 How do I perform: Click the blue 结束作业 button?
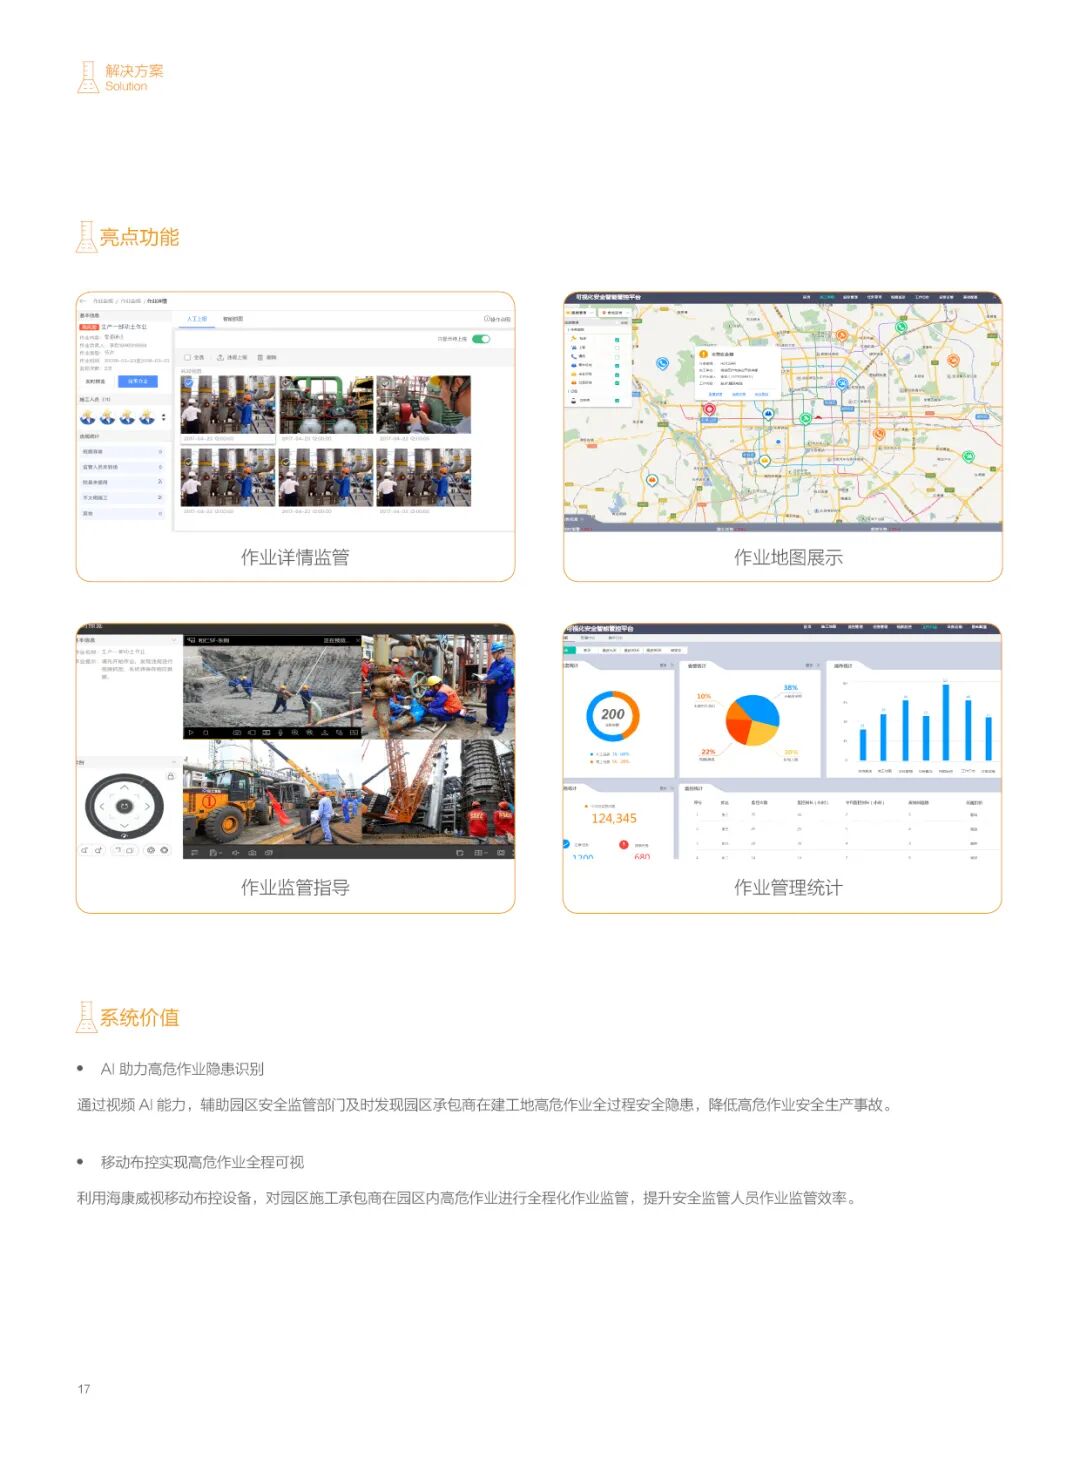tap(137, 381)
